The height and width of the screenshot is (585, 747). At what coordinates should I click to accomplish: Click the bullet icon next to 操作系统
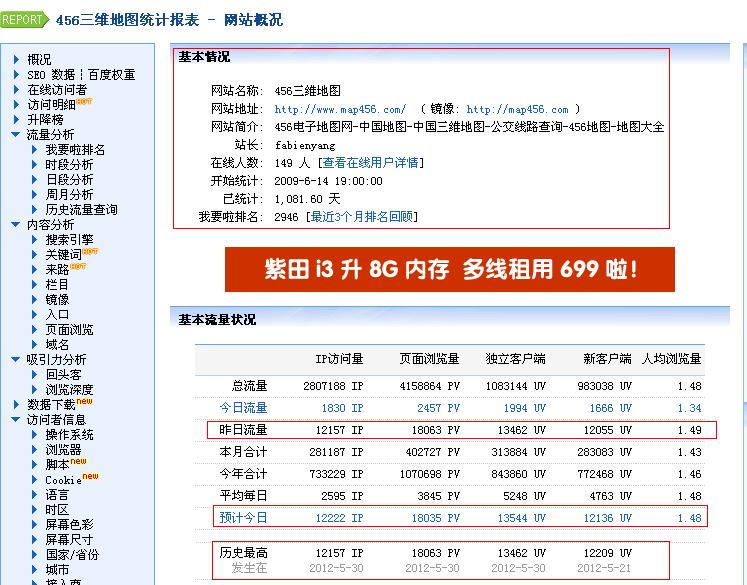[x=35, y=435]
